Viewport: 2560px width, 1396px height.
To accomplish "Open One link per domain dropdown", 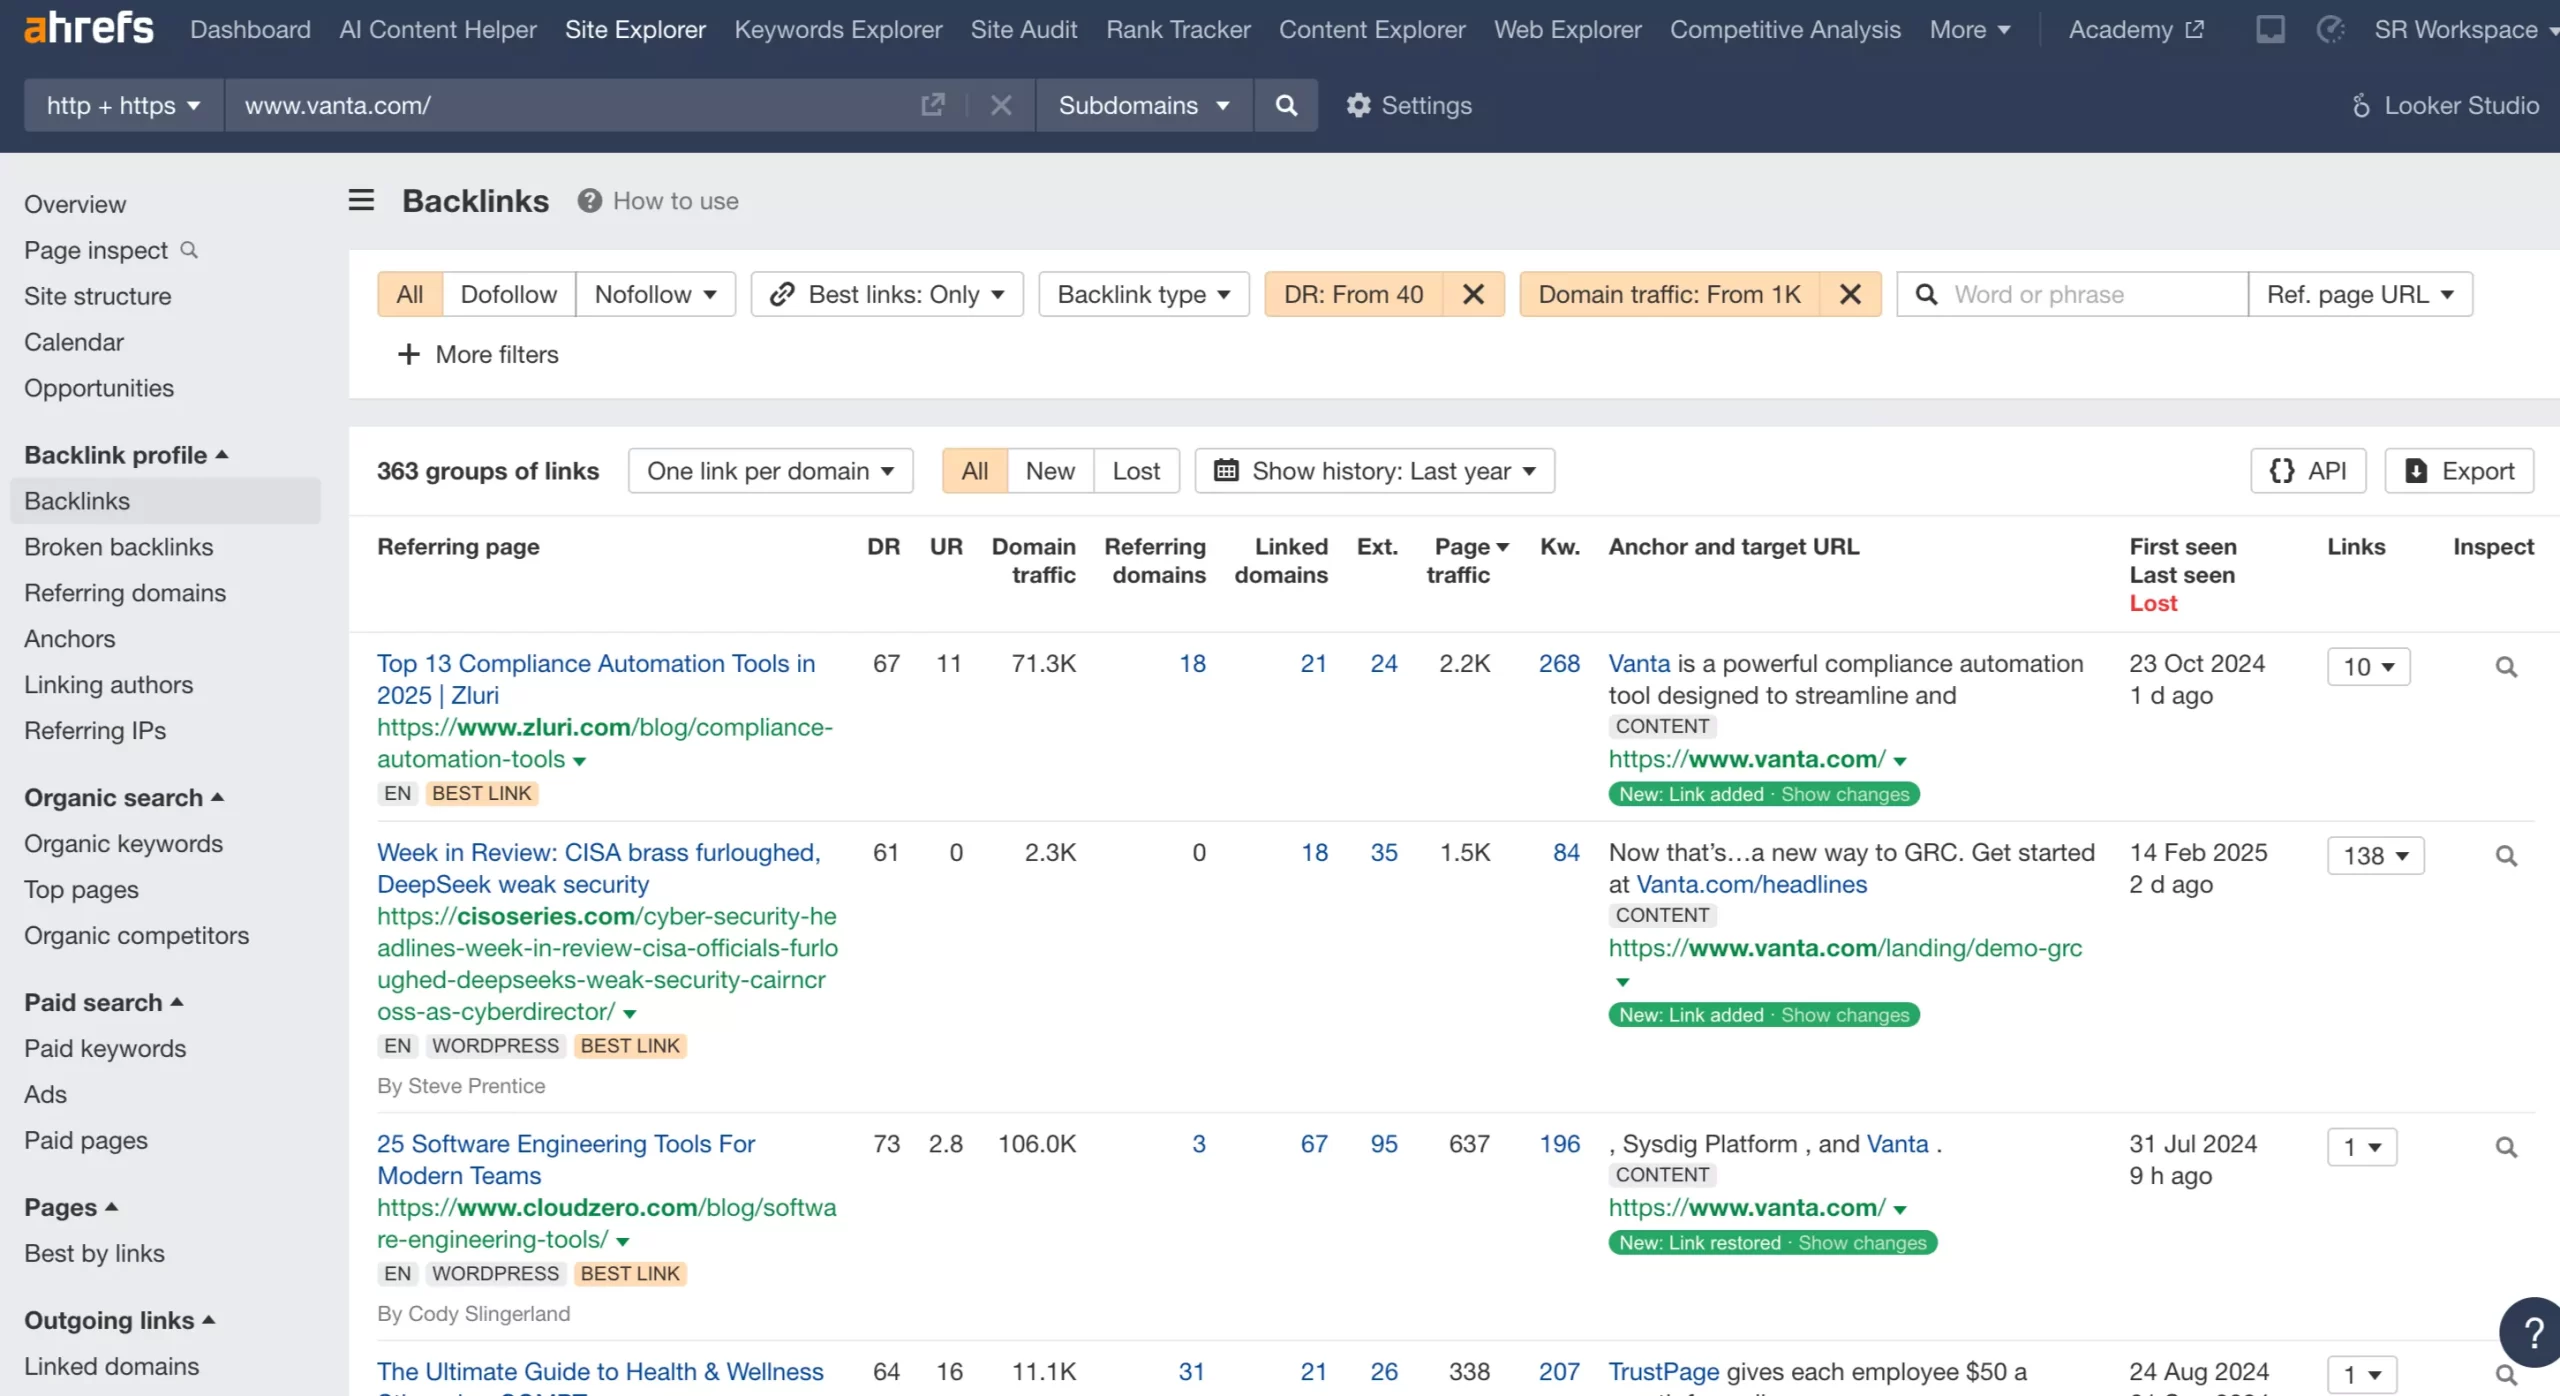I will (x=771, y=471).
